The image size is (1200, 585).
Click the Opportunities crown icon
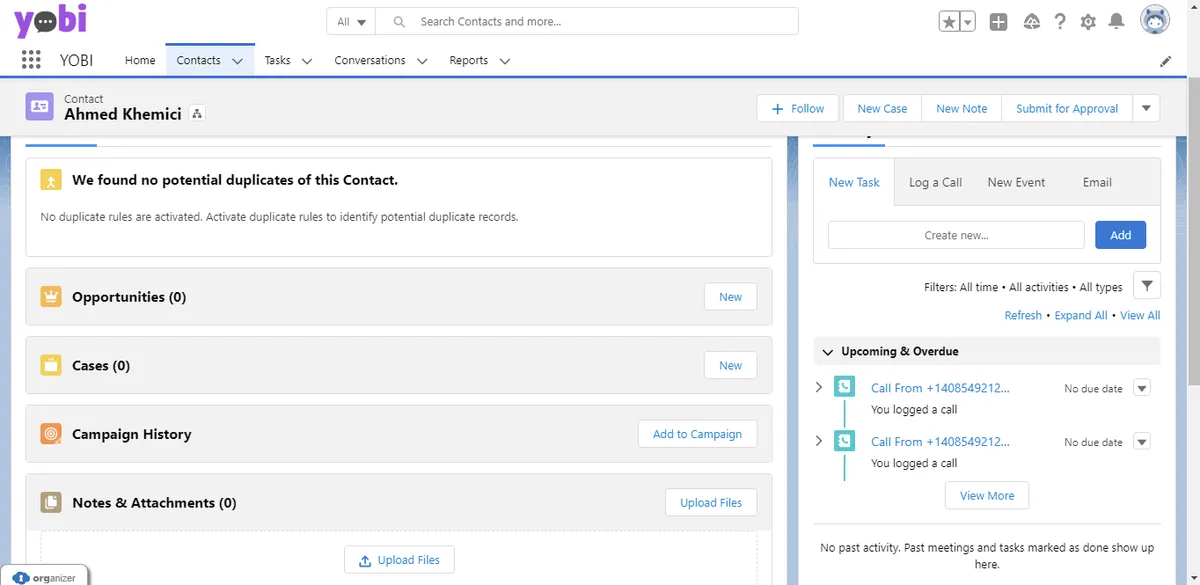point(51,297)
